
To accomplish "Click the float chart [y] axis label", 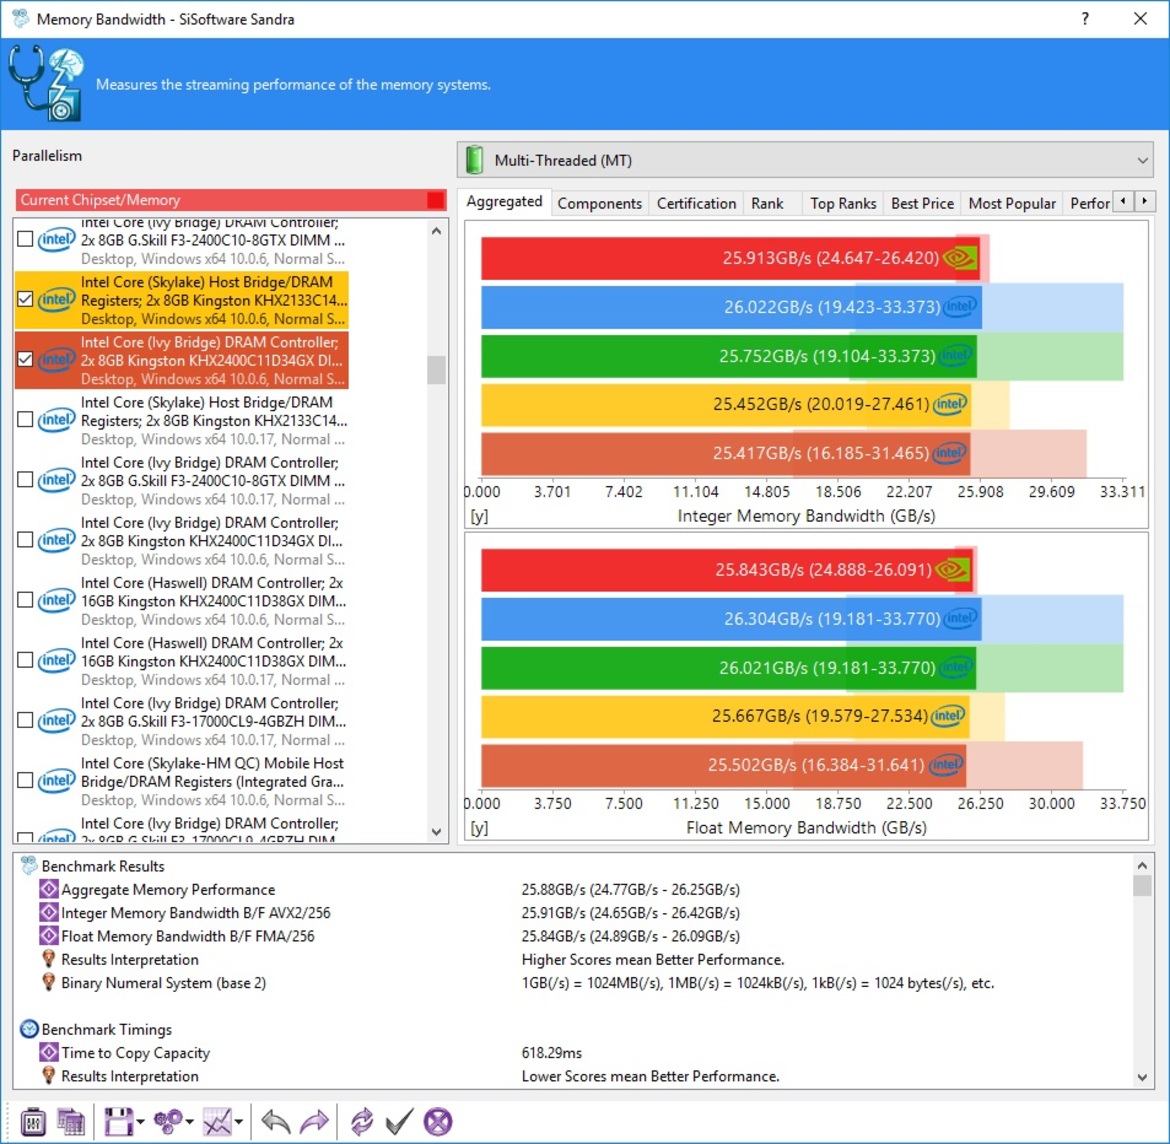I will point(479,828).
